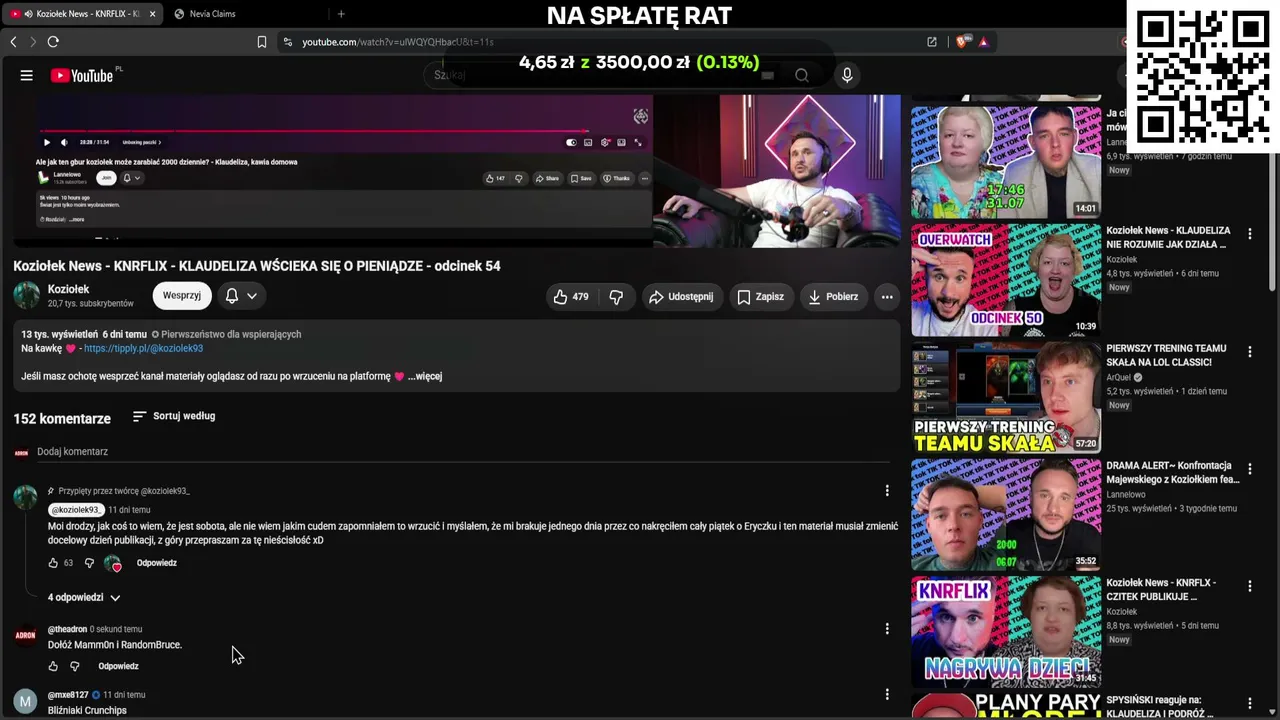Open options for the PIERWSZY TRENING TEAMU SKAŁA video
The height and width of the screenshot is (720, 1280).
[1249, 351]
